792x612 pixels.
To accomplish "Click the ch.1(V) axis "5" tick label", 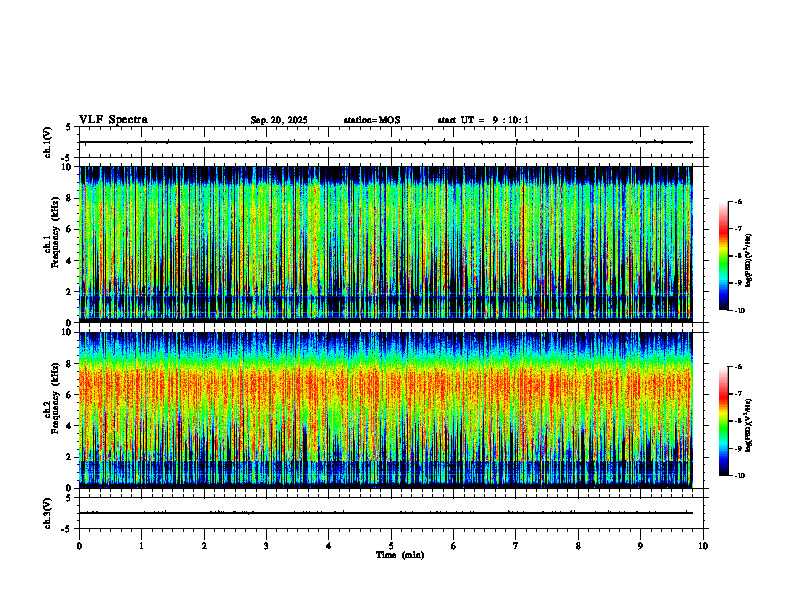I will pos(69,127).
